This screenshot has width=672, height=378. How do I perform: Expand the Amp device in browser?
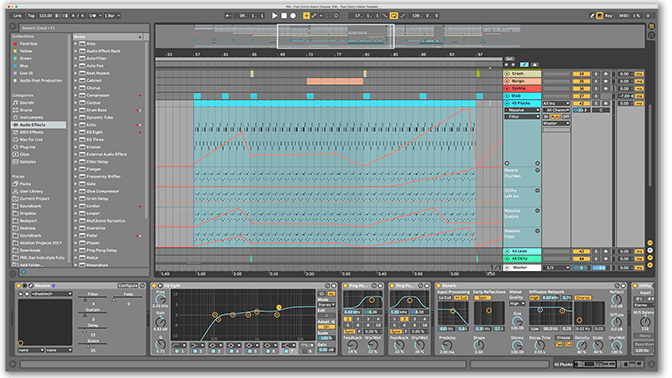click(75, 44)
